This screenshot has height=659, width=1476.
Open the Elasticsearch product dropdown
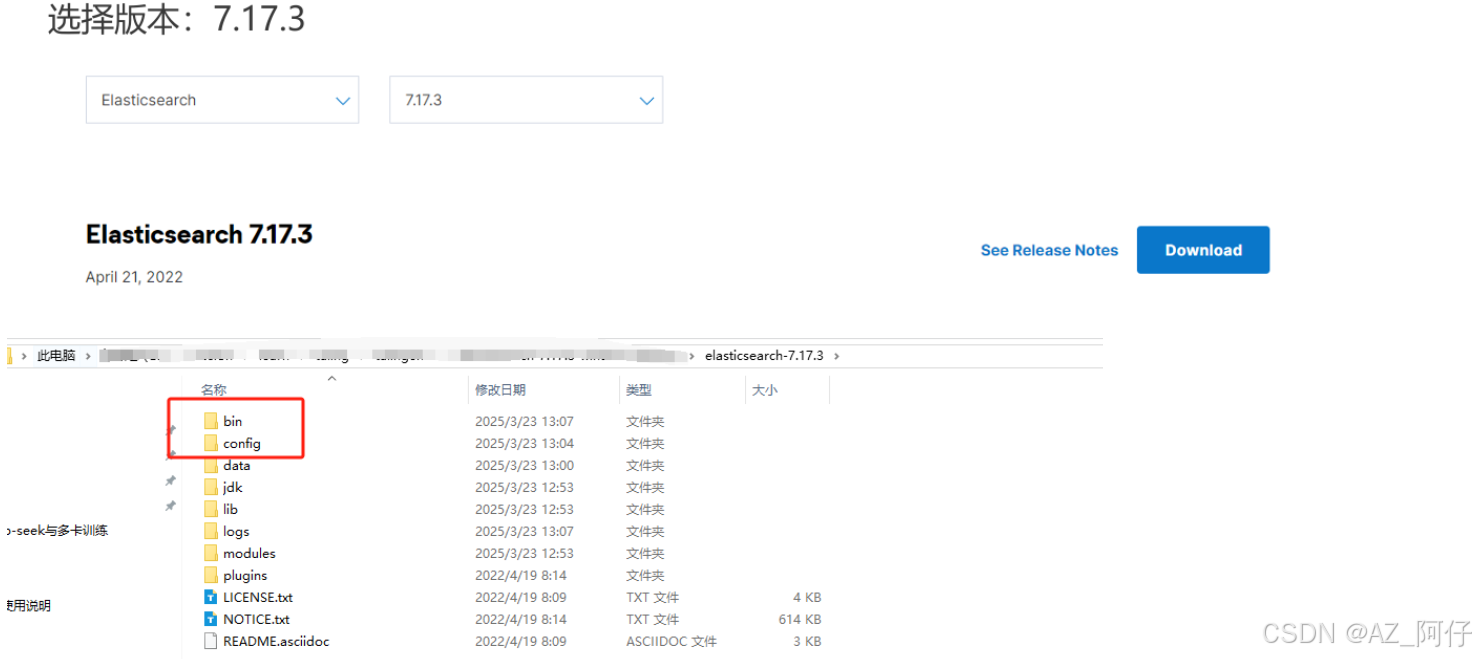[x=222, y=100]
